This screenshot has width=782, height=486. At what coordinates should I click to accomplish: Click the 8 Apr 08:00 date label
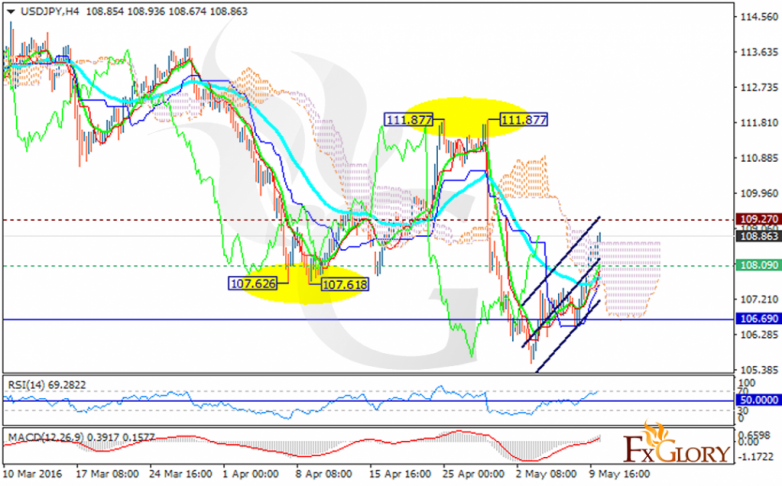(x=324, y=474)
